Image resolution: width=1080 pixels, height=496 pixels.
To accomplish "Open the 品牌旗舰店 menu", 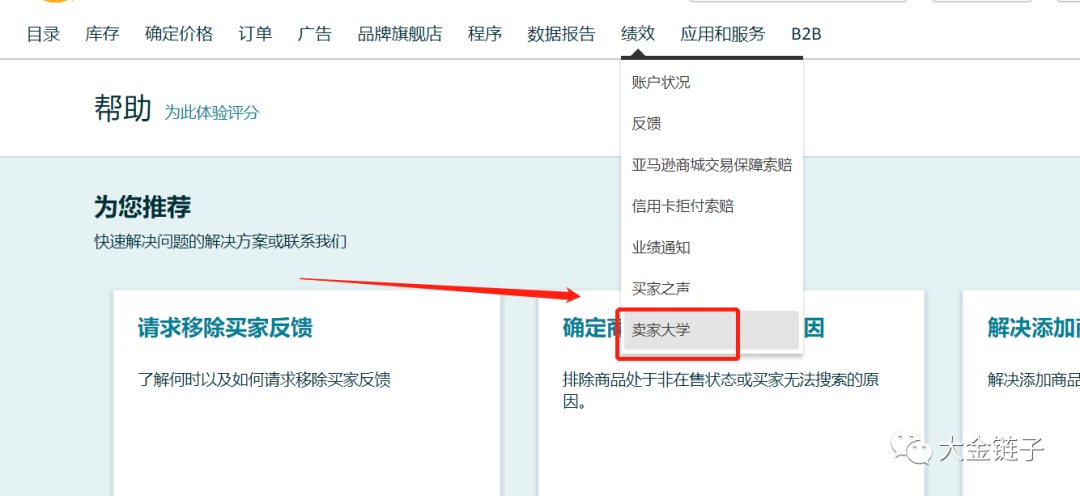I will click(399, 34).
